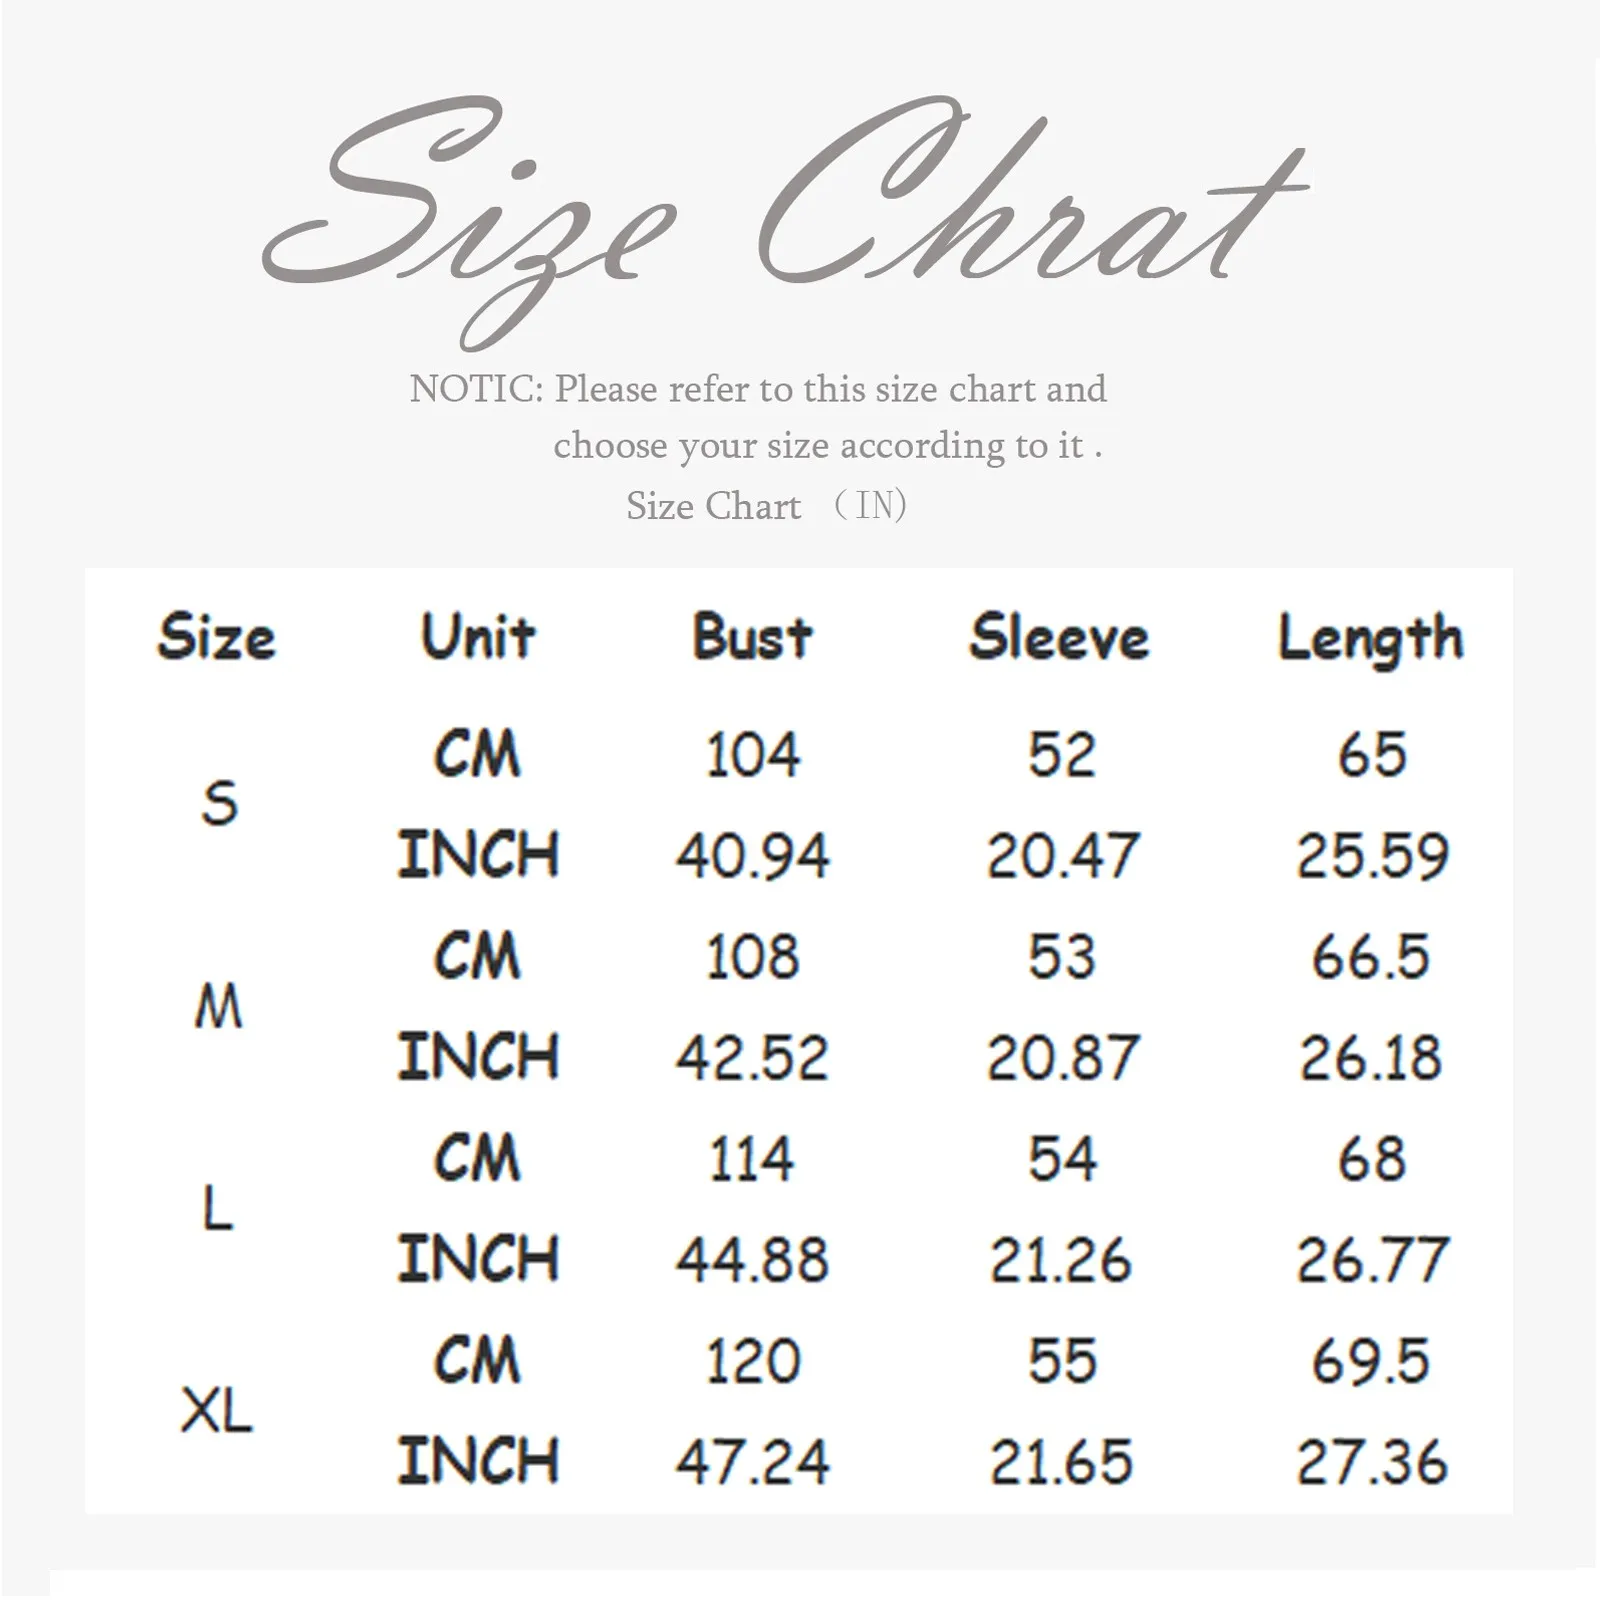1600x1600 pixels.
Task: Click the length inch value 26.77
Action: coord(1372,1260)
